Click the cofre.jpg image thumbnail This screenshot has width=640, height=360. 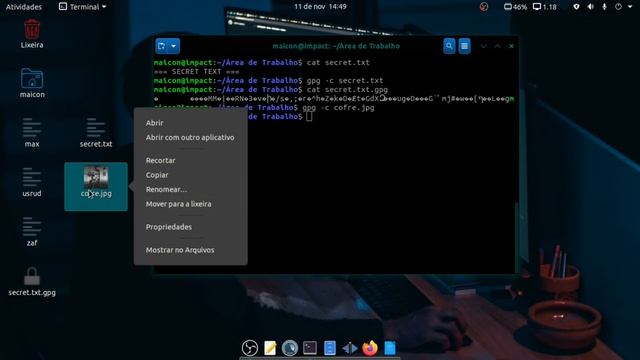[96, 177]
